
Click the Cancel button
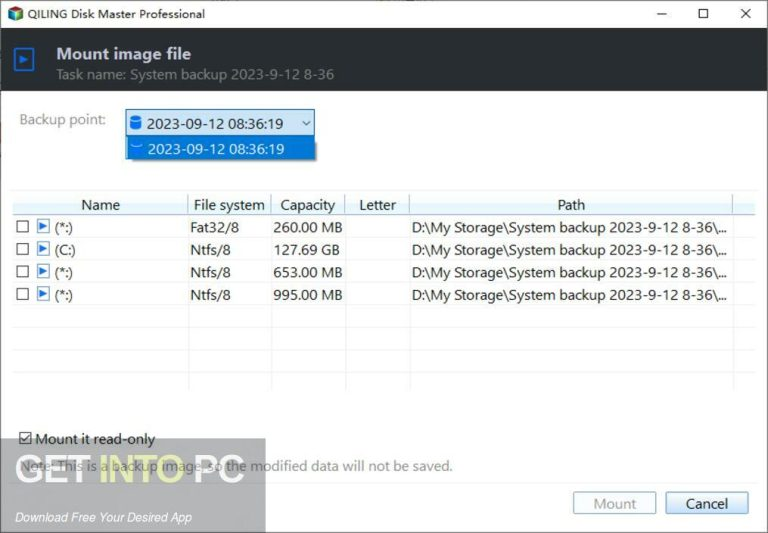point(707,503)
